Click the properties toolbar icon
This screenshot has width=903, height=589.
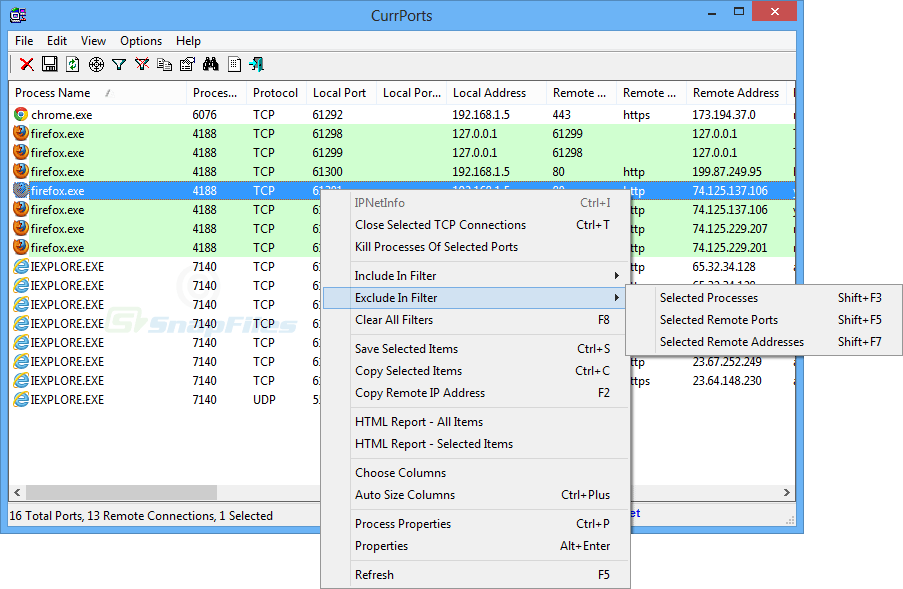point(187,64)
